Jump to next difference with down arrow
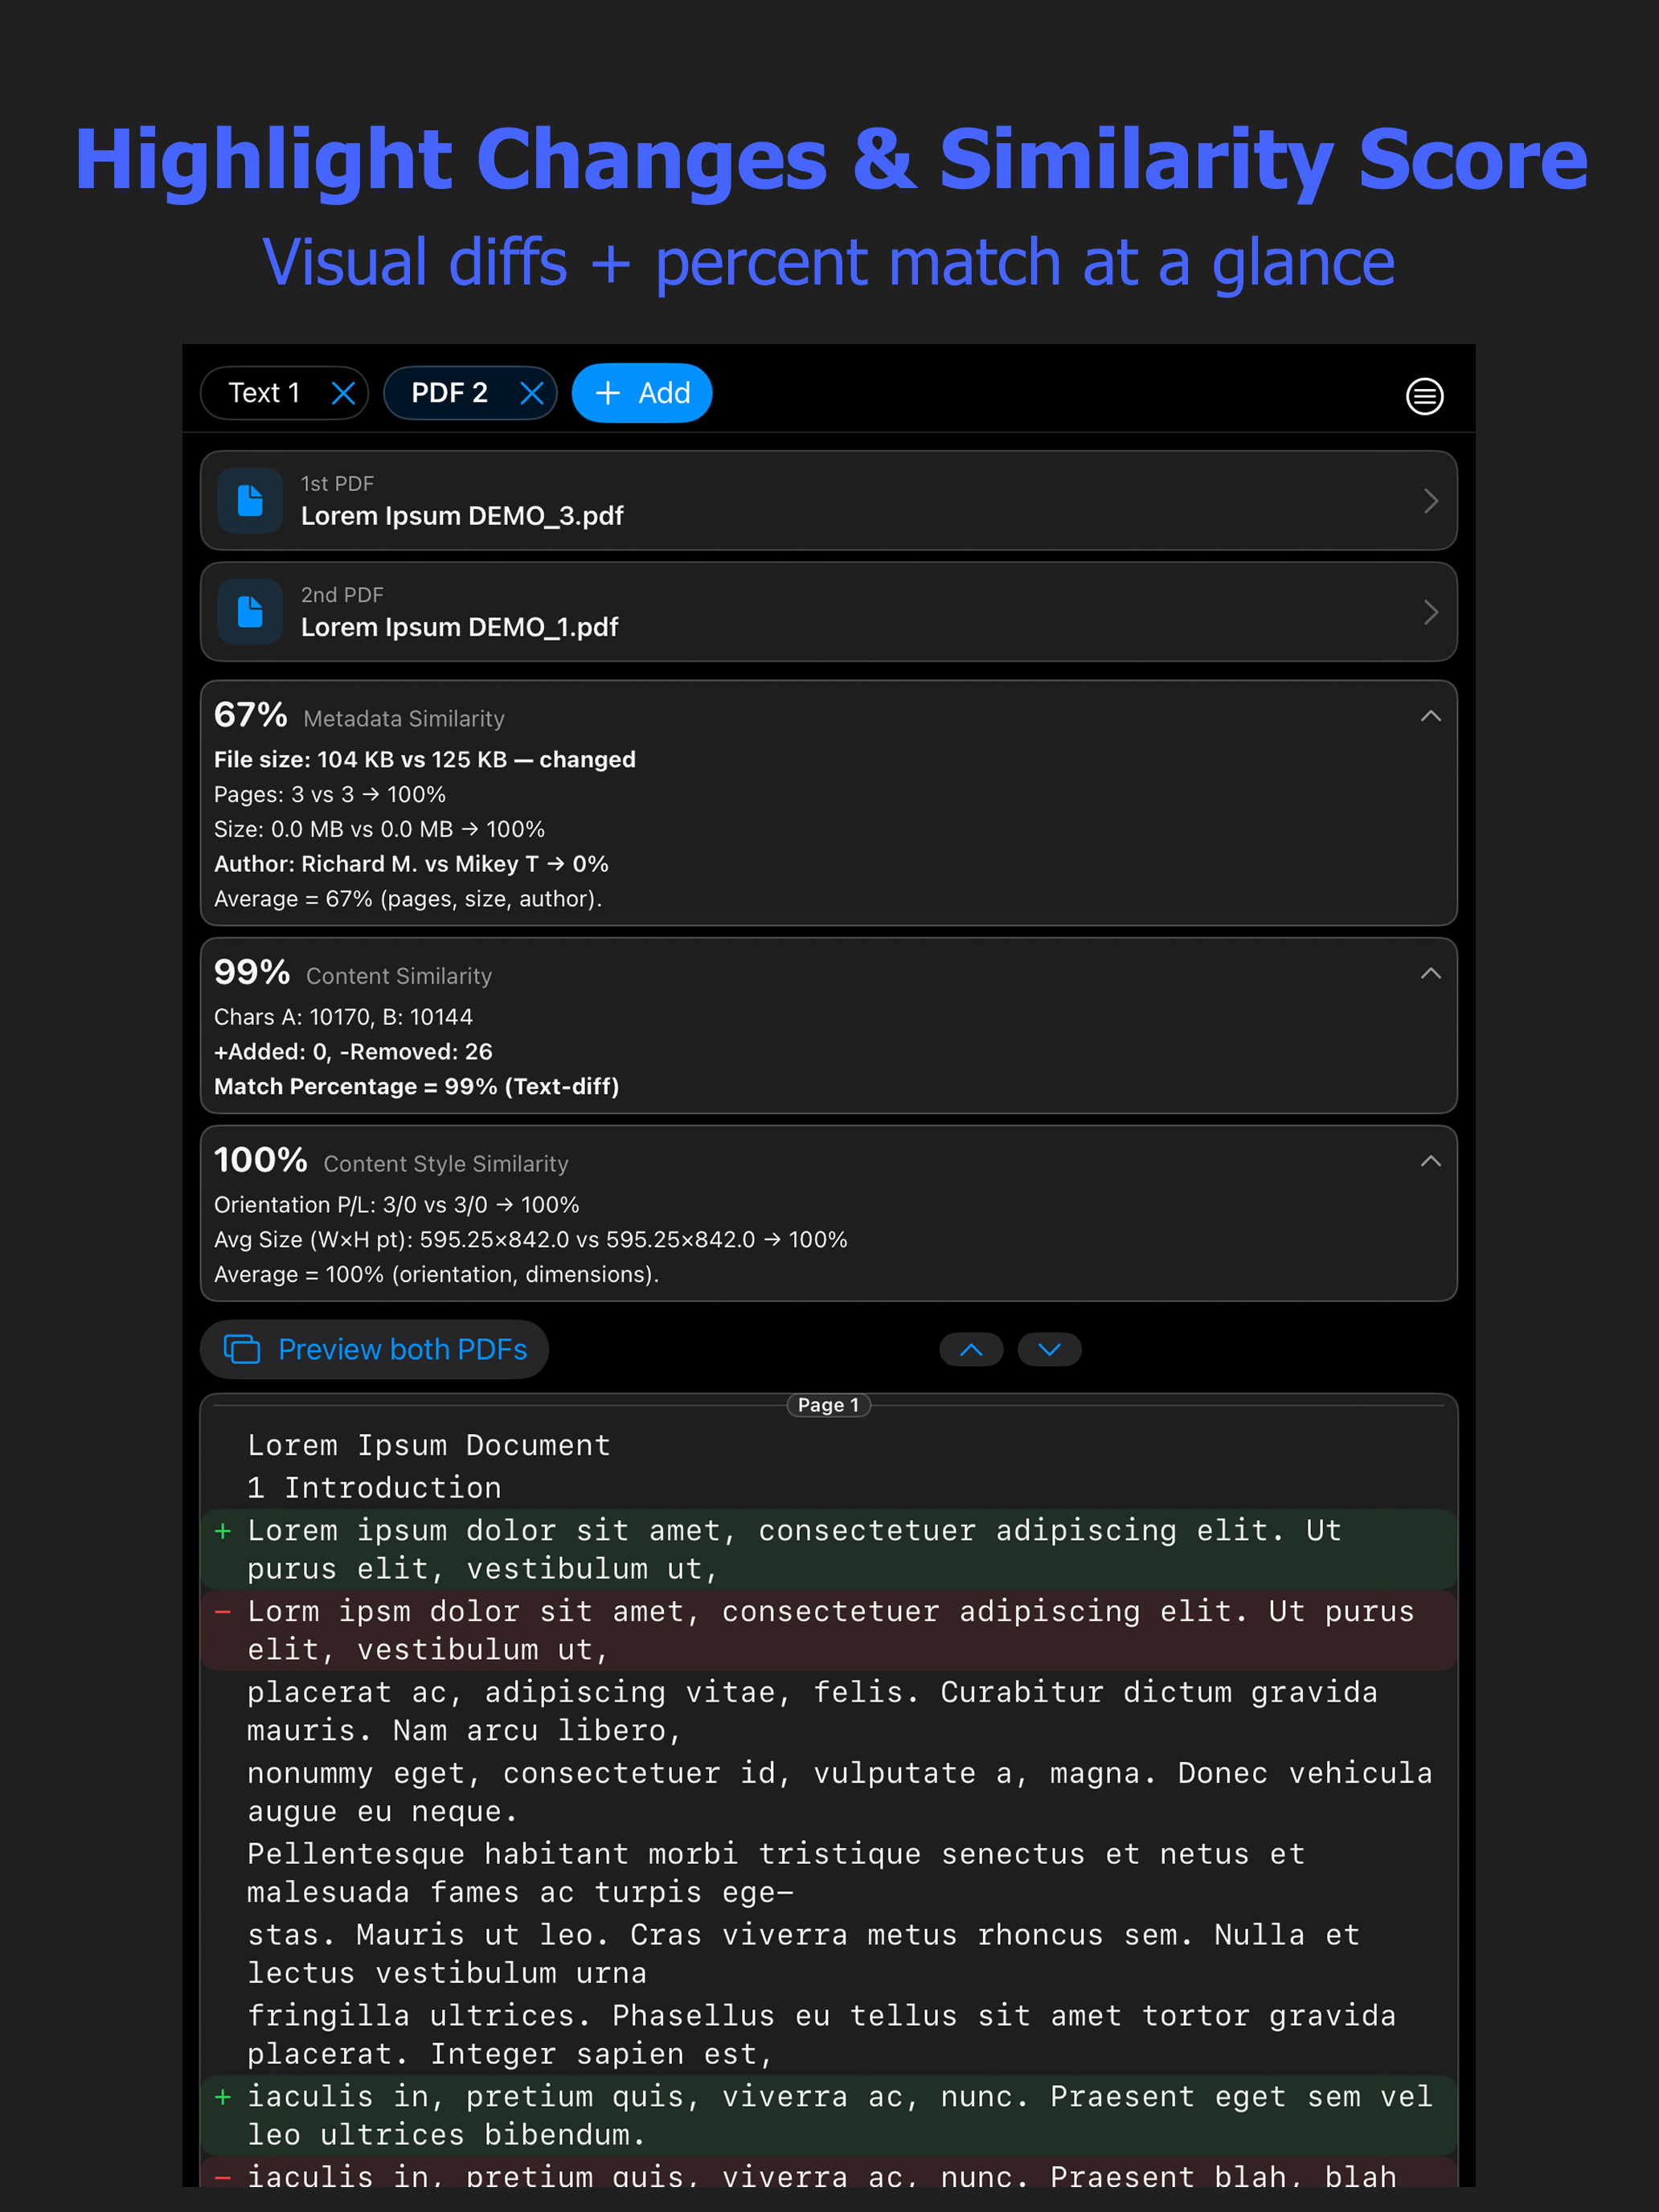Screen dimensions: 1659x2212 coord(1049,1349)
